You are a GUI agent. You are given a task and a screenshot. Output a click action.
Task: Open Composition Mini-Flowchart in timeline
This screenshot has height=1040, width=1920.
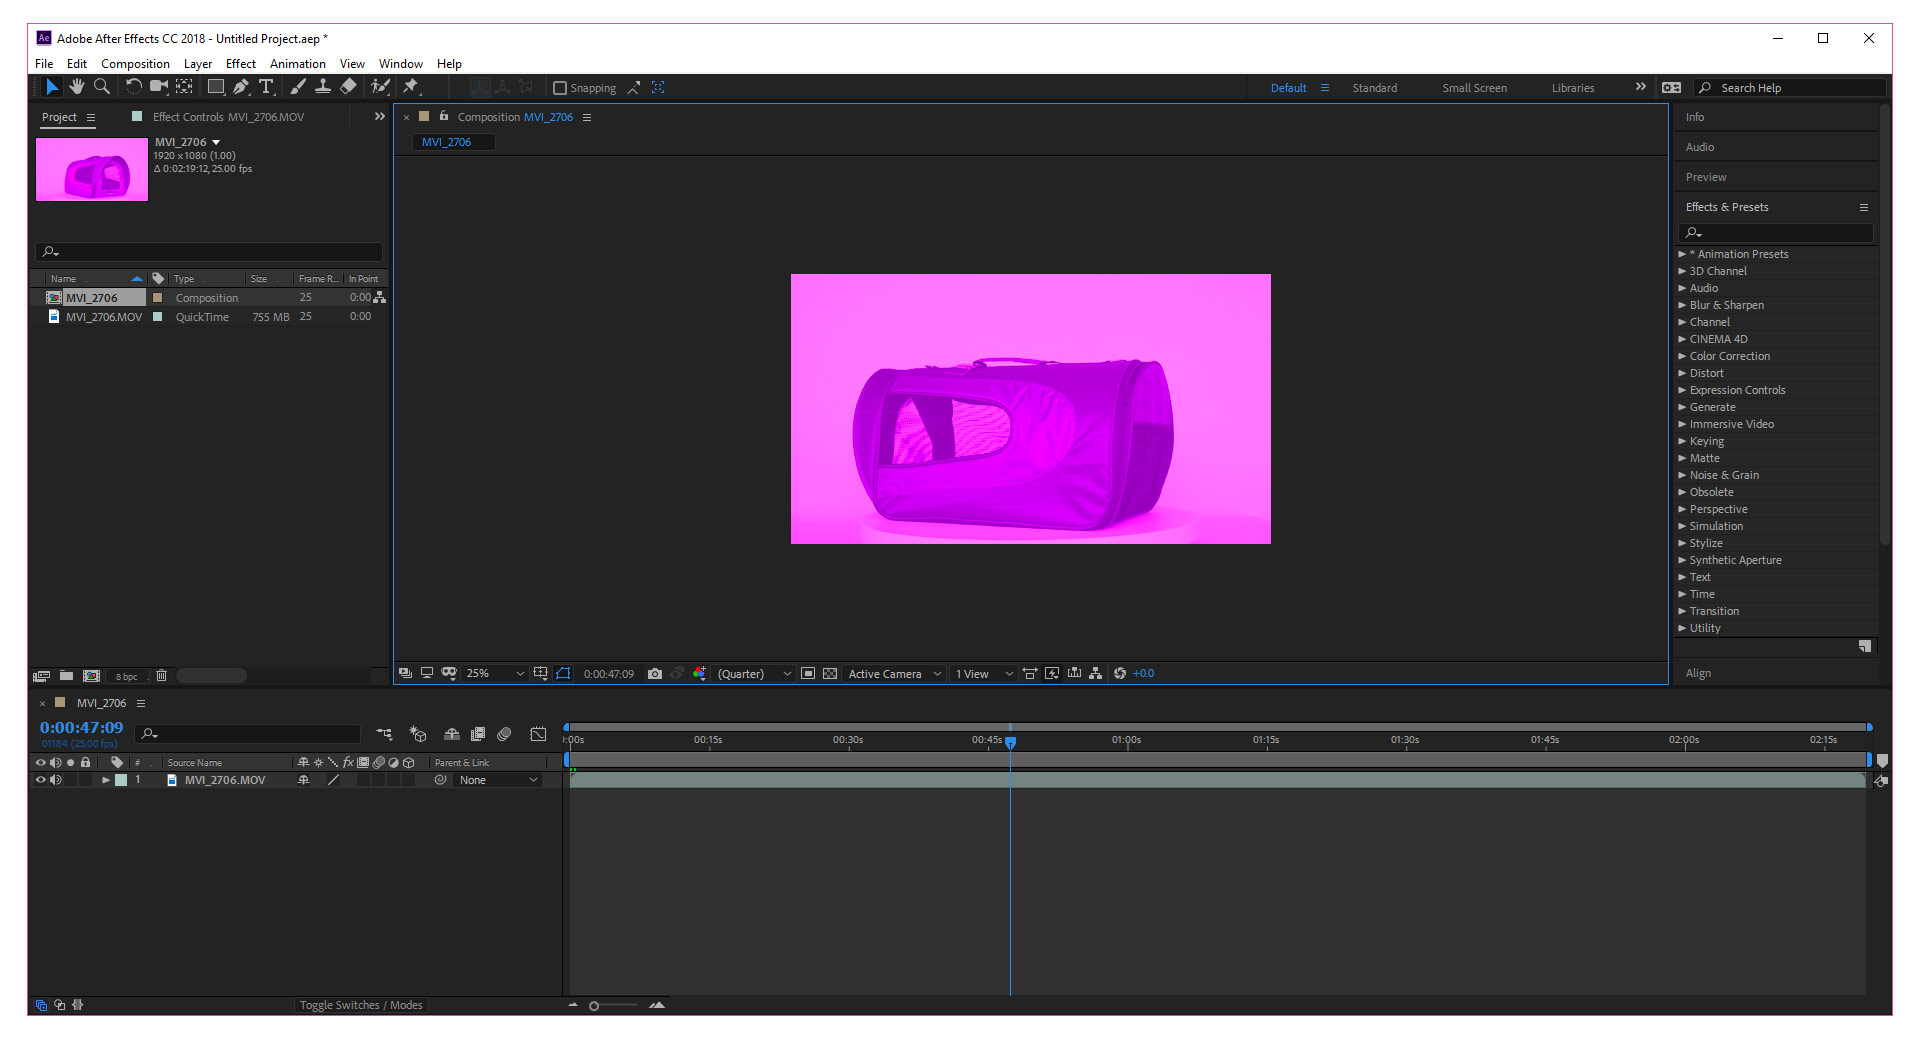[x=384, y=734]
